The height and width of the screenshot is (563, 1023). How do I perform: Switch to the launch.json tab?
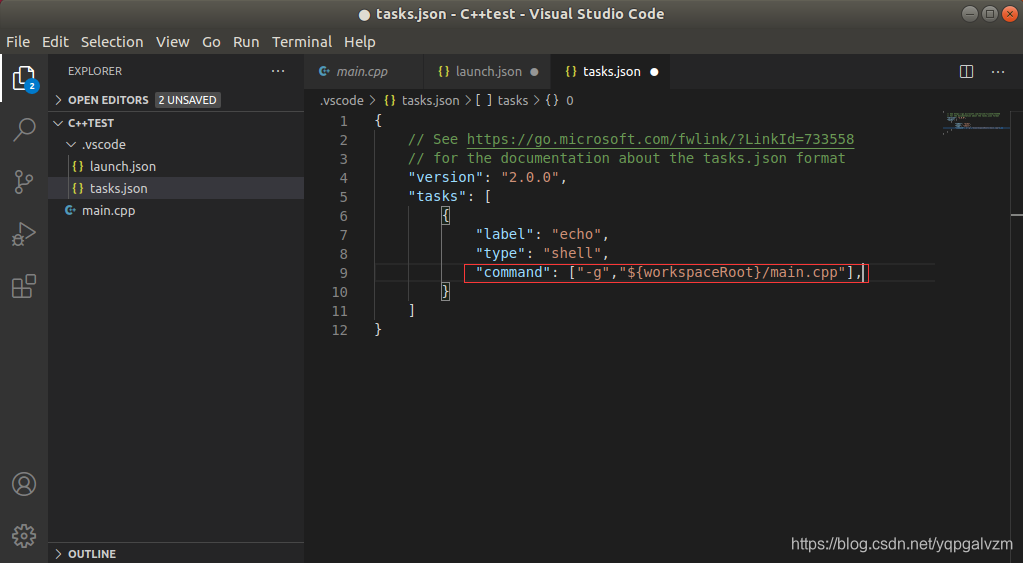[488, 72]
